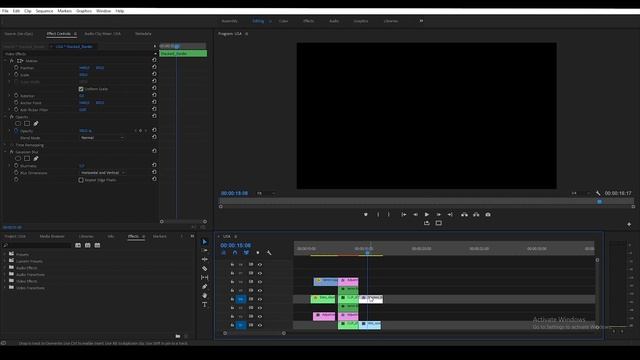
Task: Toggle the Uniform Scale checkbox
Action: (81, 89)
